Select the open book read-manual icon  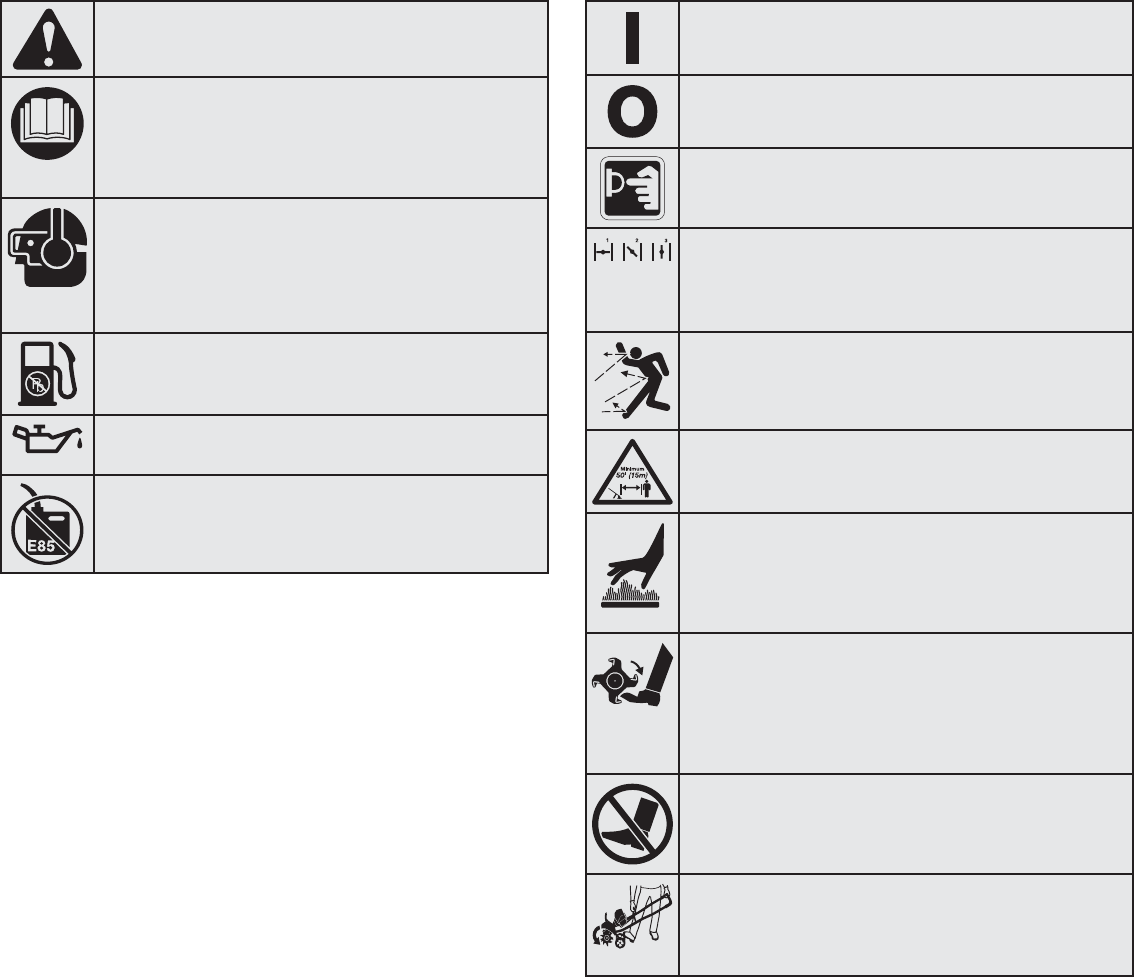(48, 124)
